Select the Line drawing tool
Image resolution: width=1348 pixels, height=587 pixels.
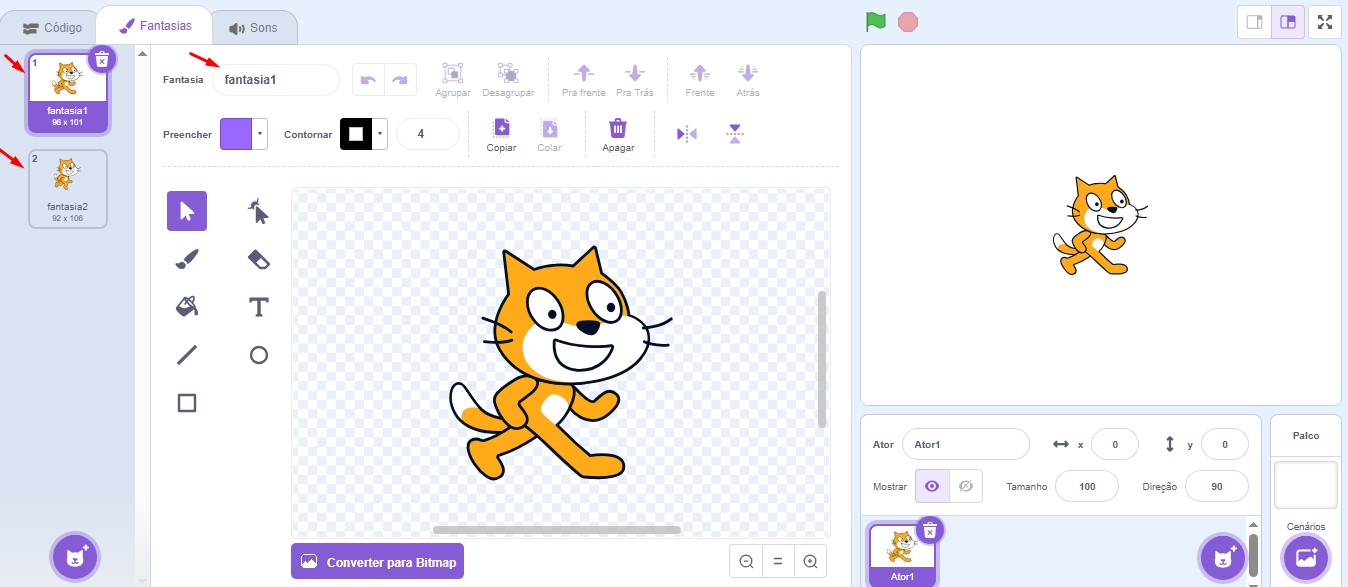187,355
